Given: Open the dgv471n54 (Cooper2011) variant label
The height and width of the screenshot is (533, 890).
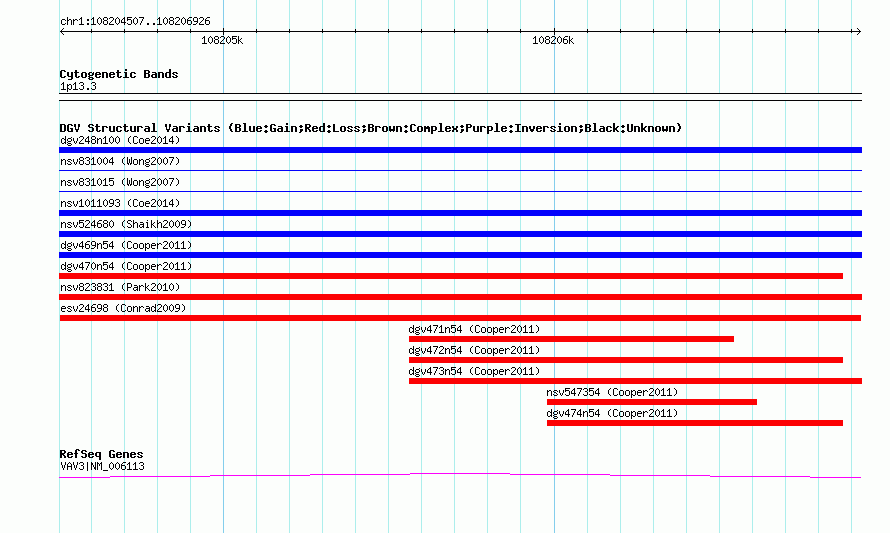Looking at the screenshot, I should (x=474, y=329).
